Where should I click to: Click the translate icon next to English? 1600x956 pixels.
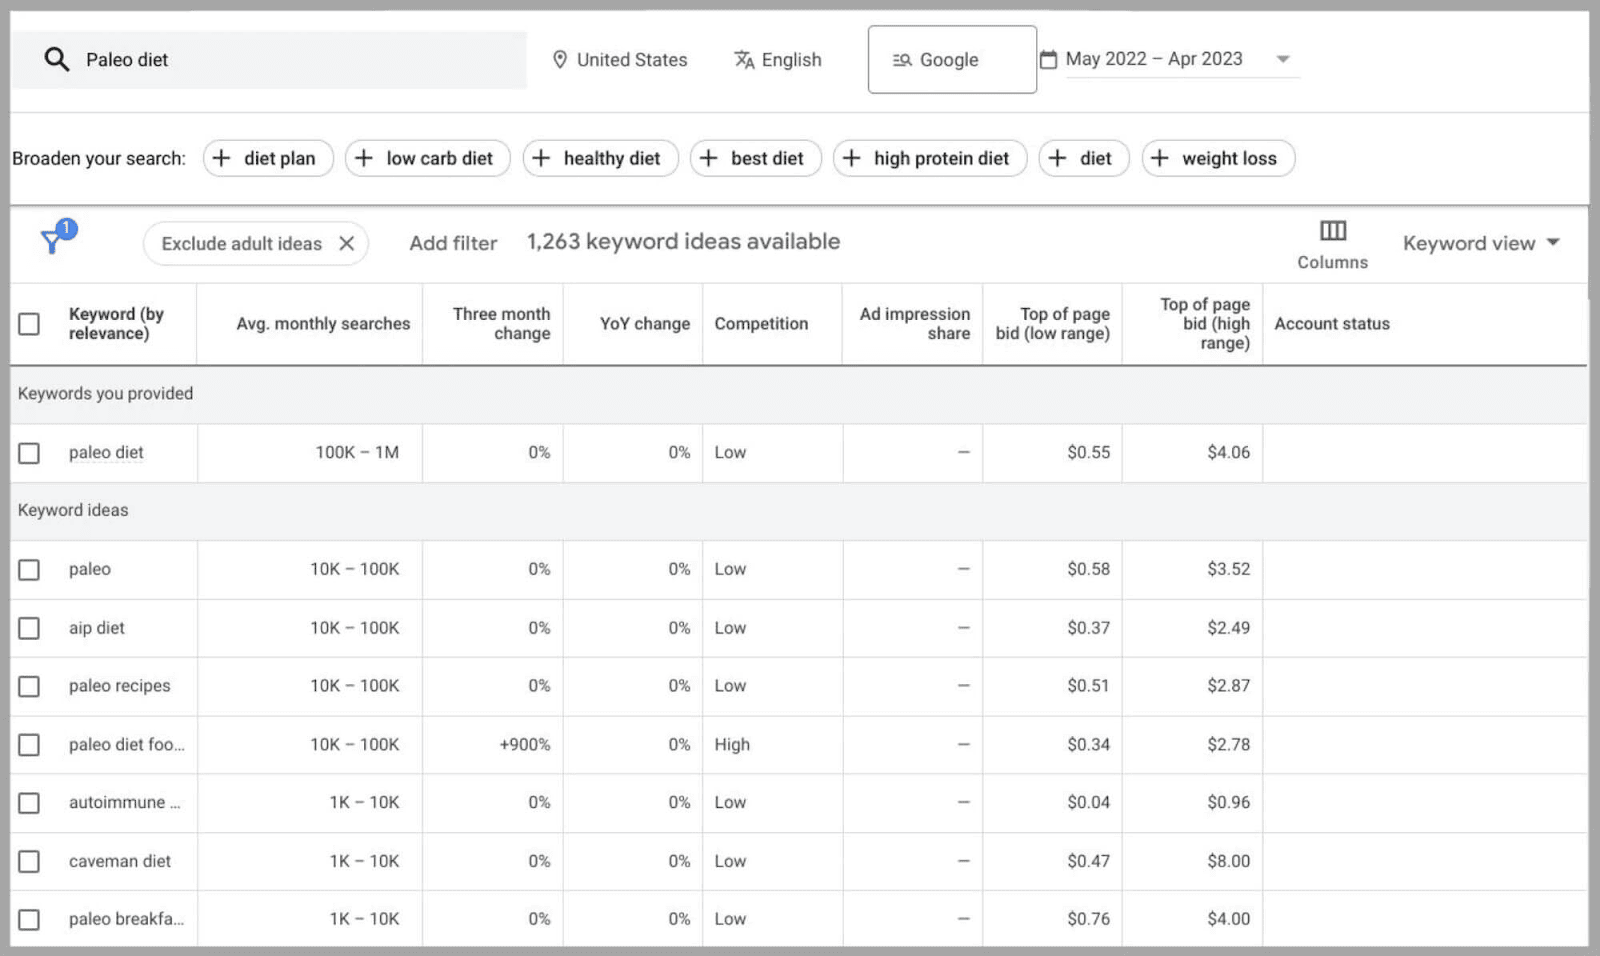pyautogui.click(x=744, y=59)
